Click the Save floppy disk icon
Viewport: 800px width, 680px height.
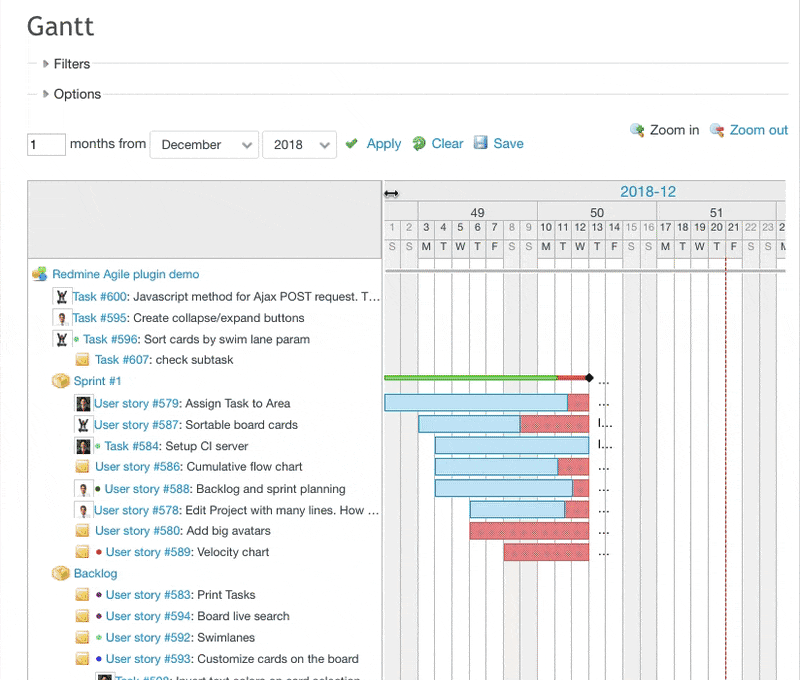481,144
